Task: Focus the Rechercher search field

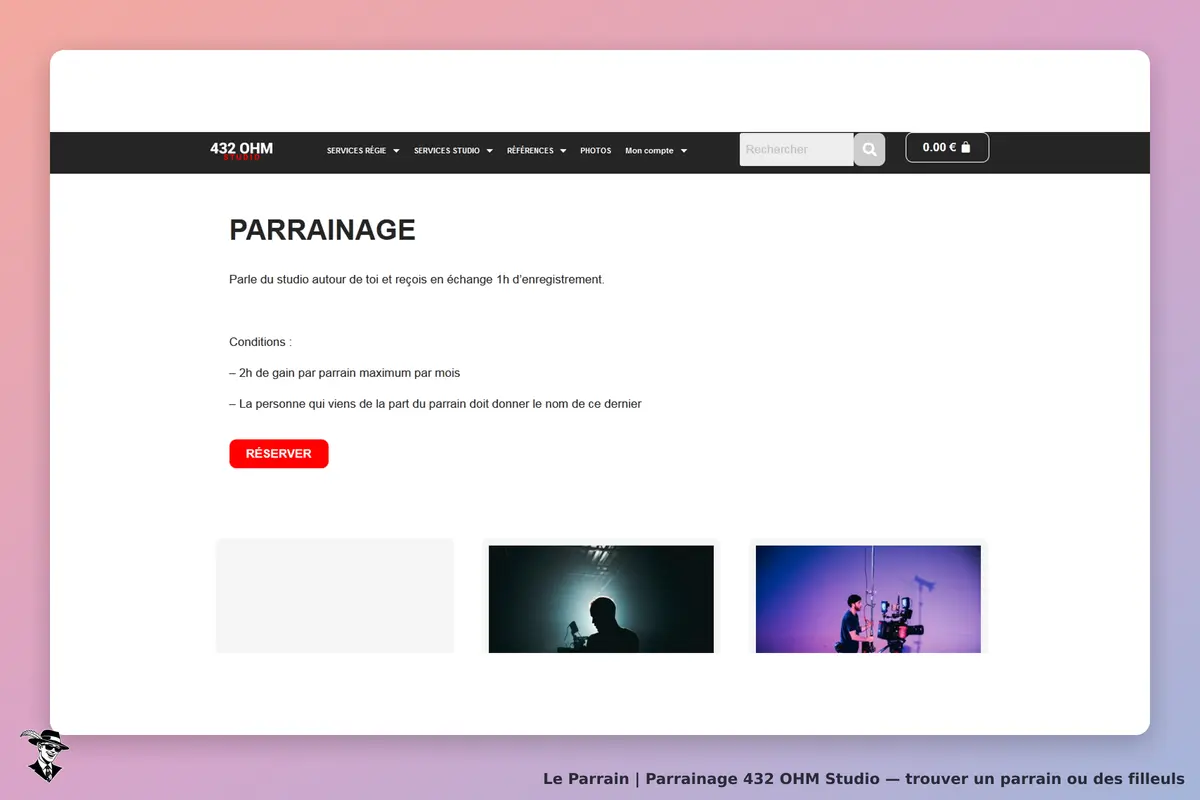Action: pos(797,149)
